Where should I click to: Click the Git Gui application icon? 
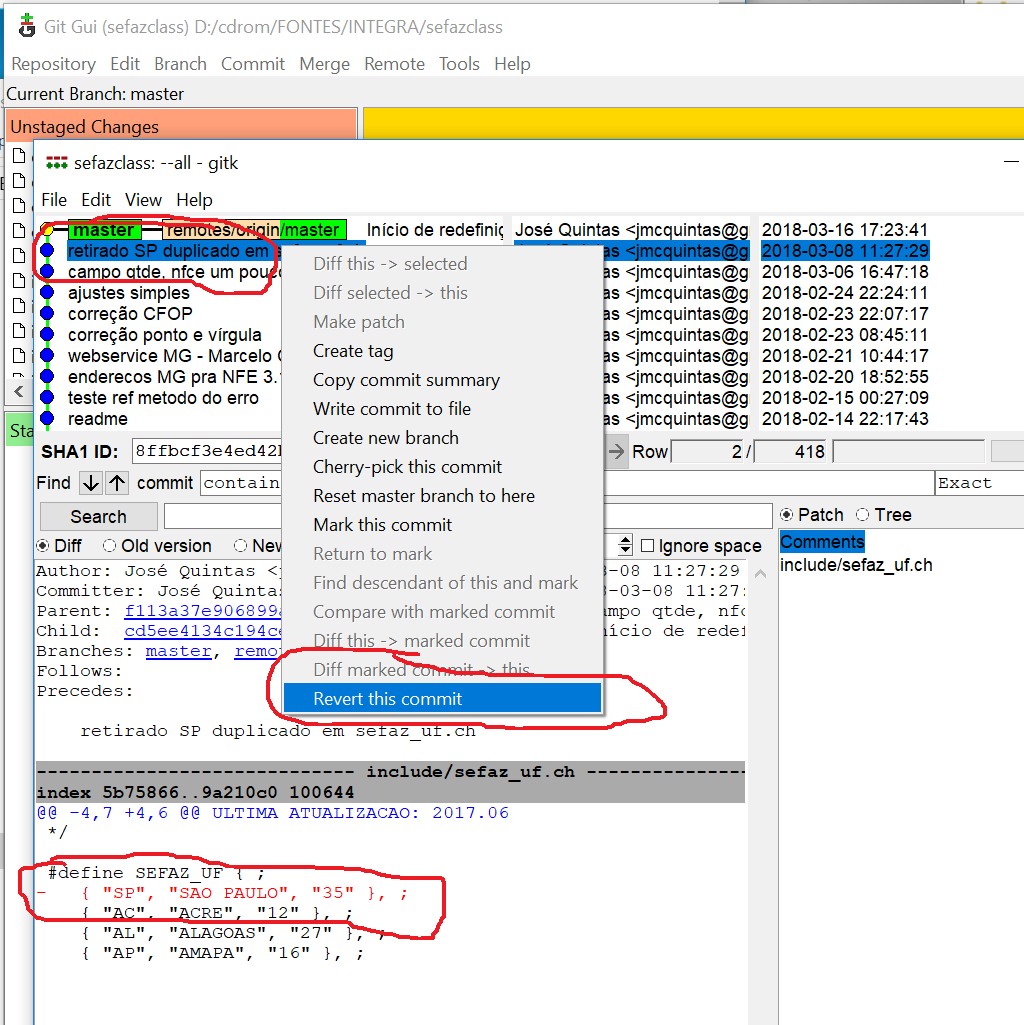point(27,27)
